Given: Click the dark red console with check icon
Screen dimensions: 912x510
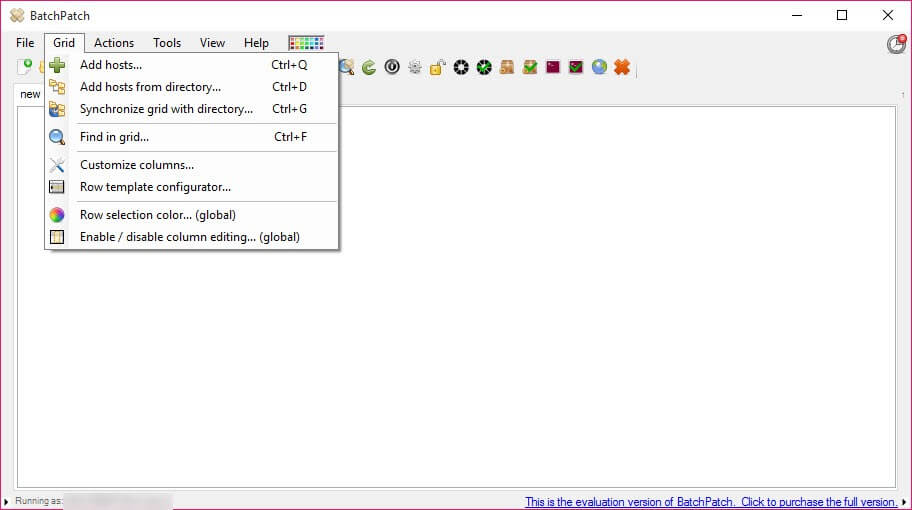Looking at the screenshot, I should [576, 67].
